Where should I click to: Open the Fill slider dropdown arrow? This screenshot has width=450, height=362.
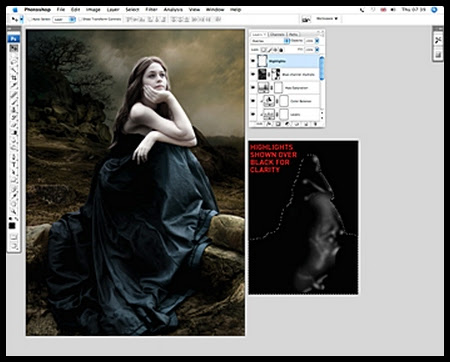317,50
